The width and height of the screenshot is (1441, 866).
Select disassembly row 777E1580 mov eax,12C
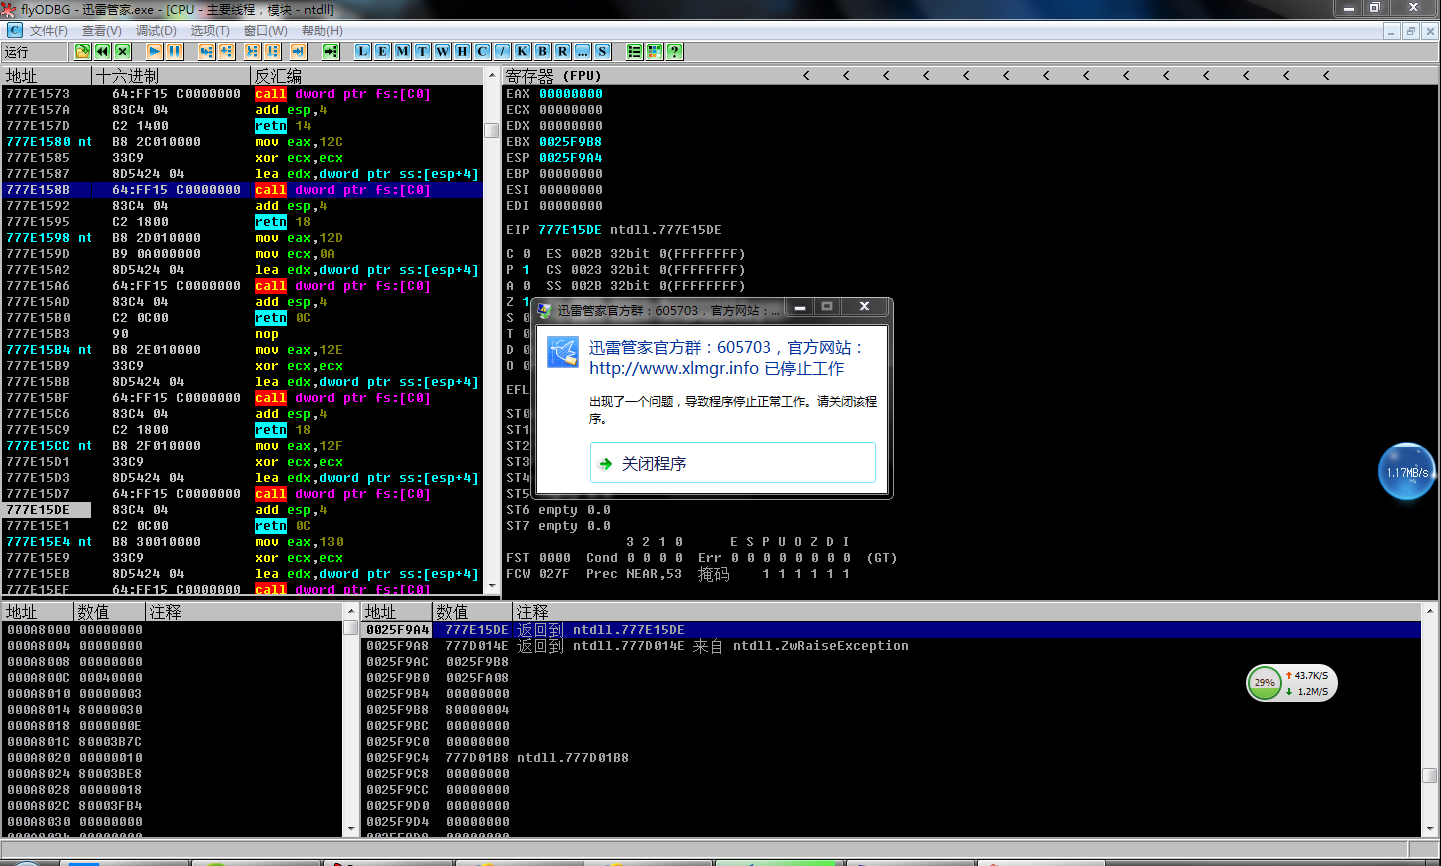click(x=242, y=142)
